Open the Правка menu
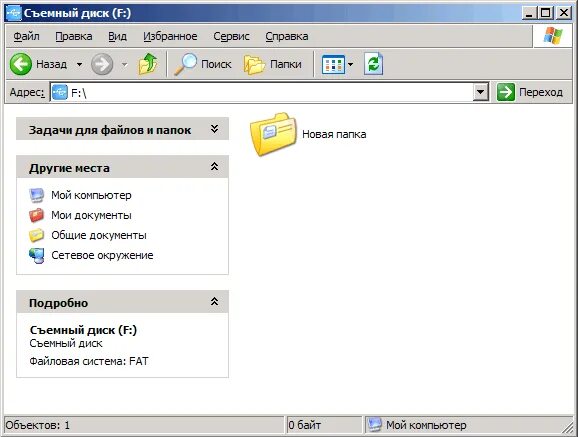This screenshot has width=578, height=437. (x=74, y=36)
